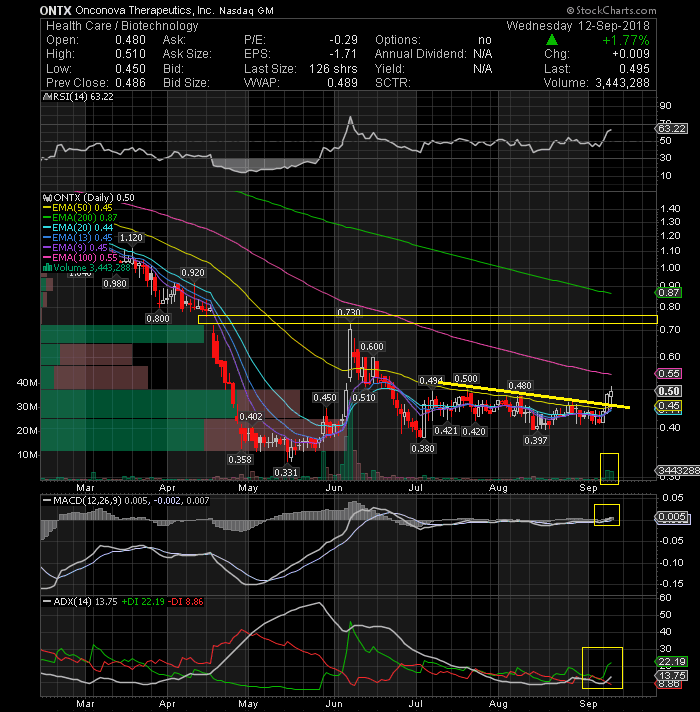Click the Low value 0.450 in the header
Viewport: 700px width, 712px height.
[130, 69]
